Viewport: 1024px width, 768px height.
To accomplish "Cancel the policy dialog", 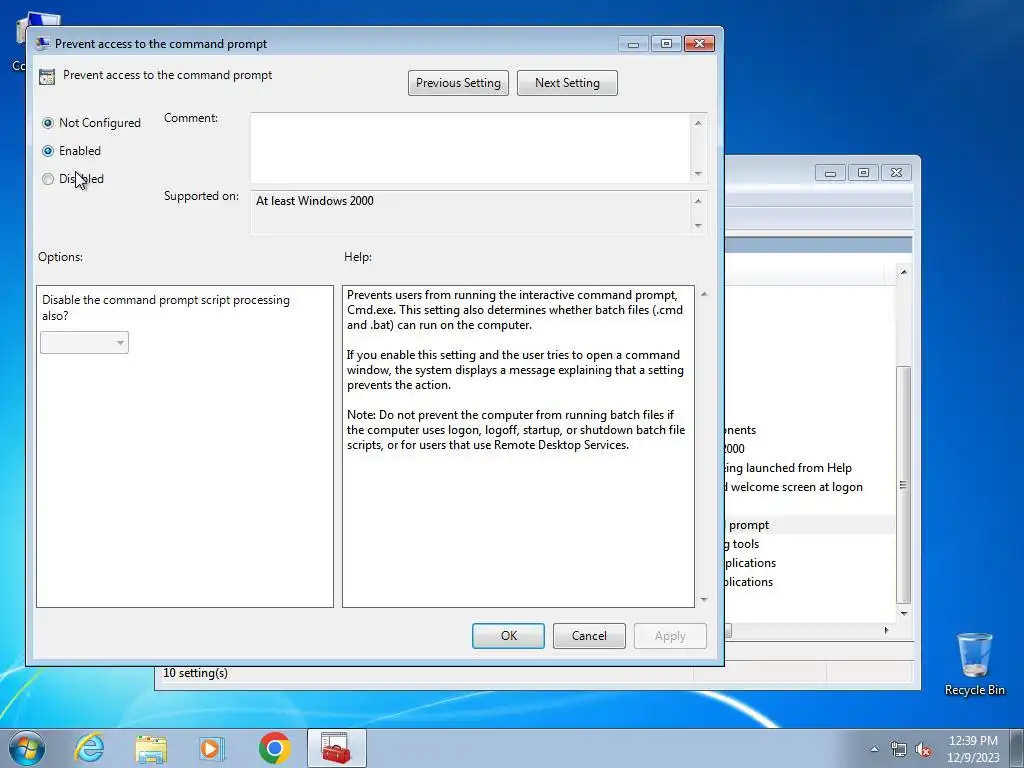I will (589, 635).
